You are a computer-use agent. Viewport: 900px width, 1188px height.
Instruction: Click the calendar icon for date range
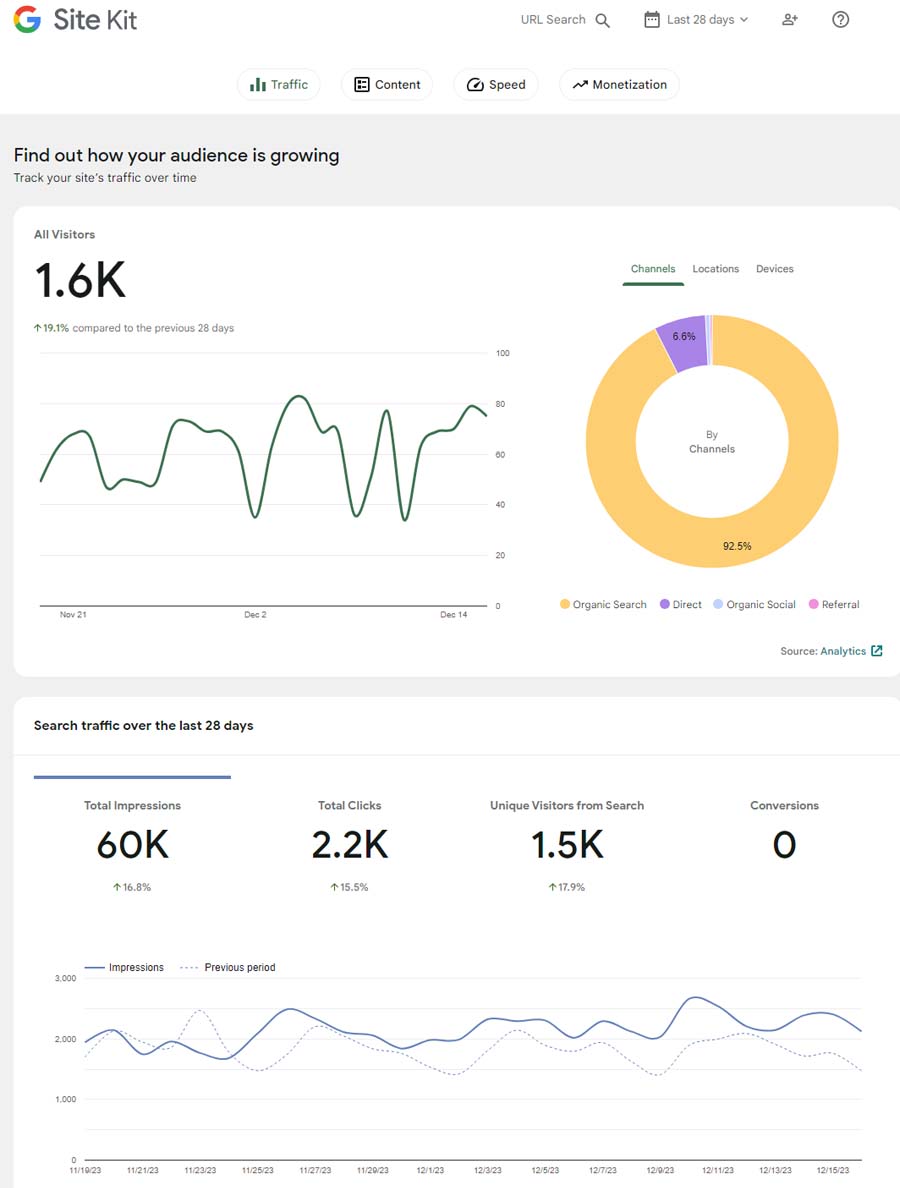tap(652, 20)
